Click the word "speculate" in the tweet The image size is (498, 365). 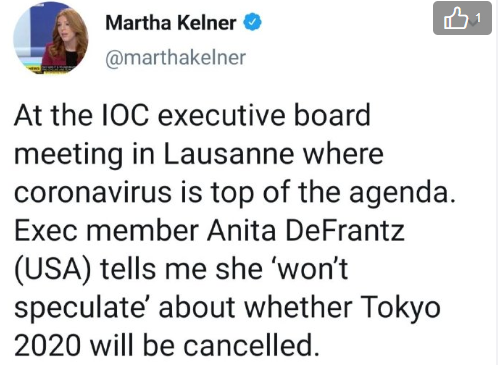(78, 310)
